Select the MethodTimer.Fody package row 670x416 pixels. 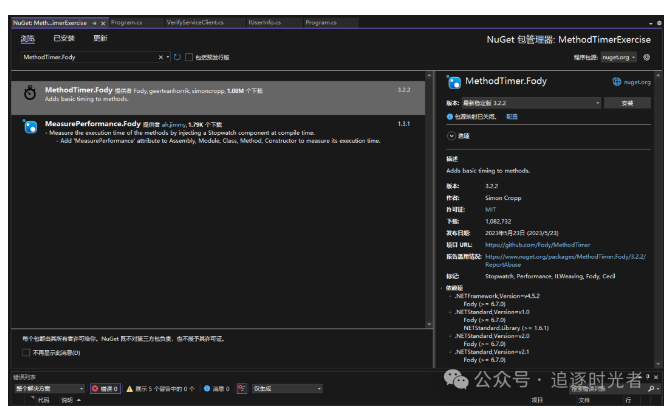pos(218,98)
